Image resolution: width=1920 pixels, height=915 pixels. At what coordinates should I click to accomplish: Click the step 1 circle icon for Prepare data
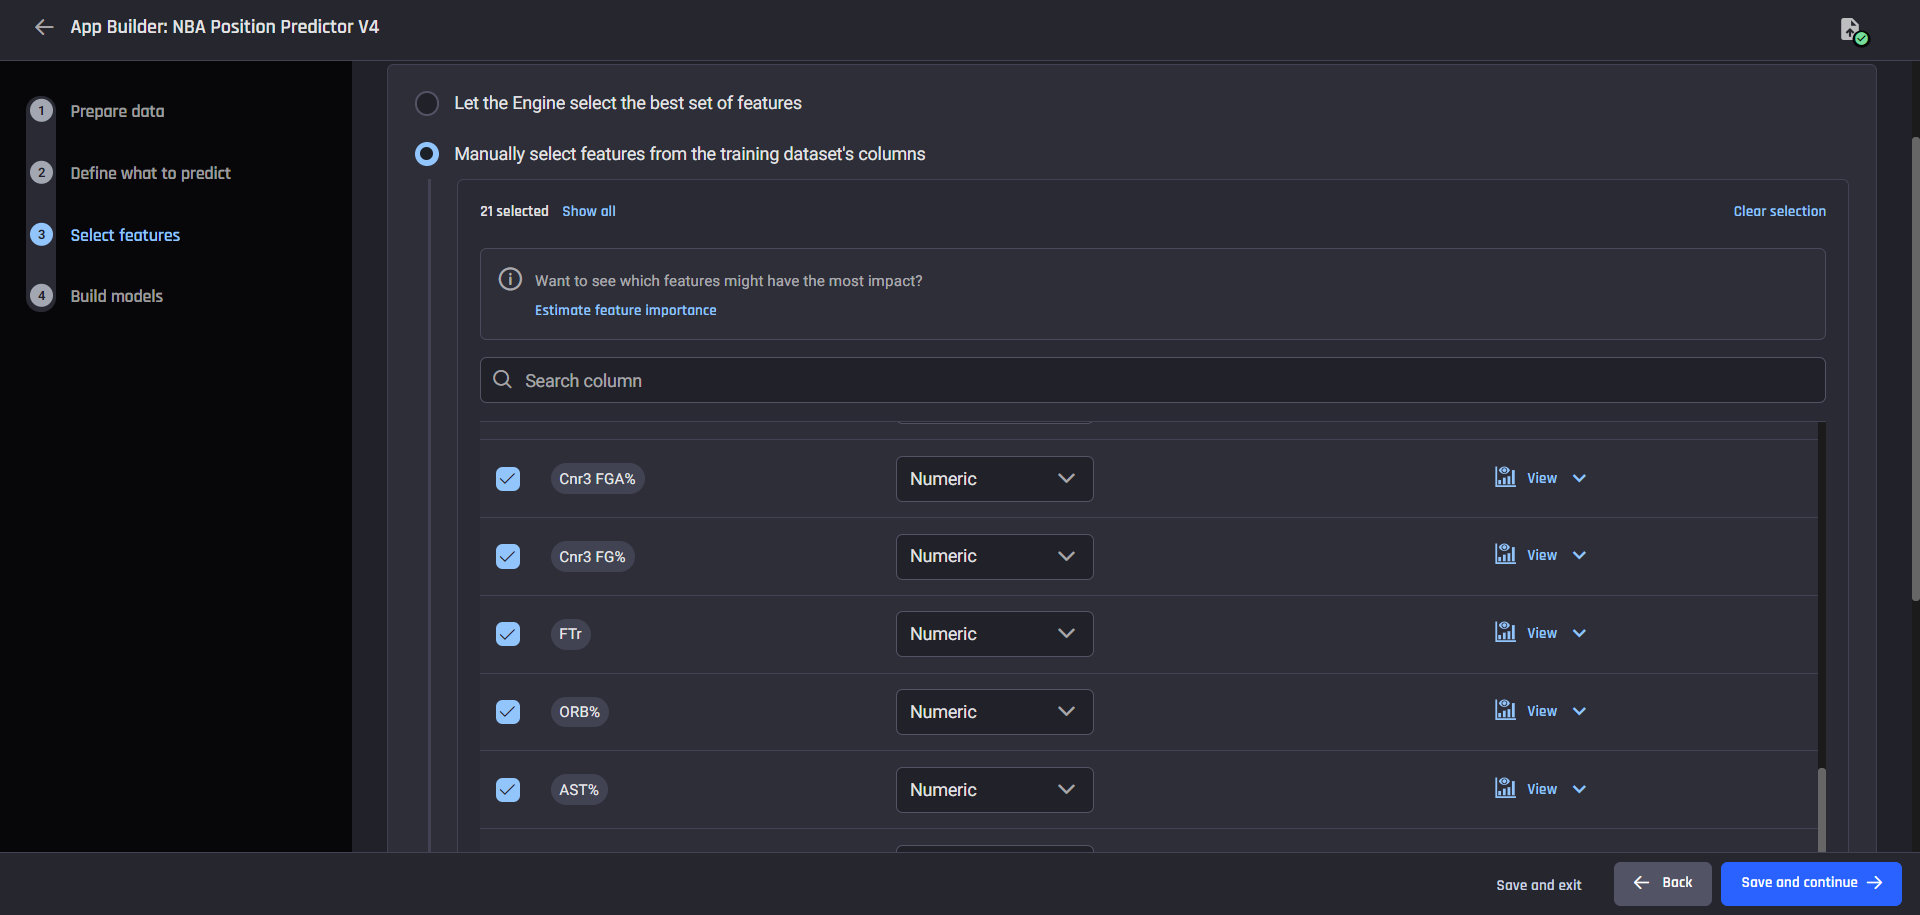pos(41,110)
